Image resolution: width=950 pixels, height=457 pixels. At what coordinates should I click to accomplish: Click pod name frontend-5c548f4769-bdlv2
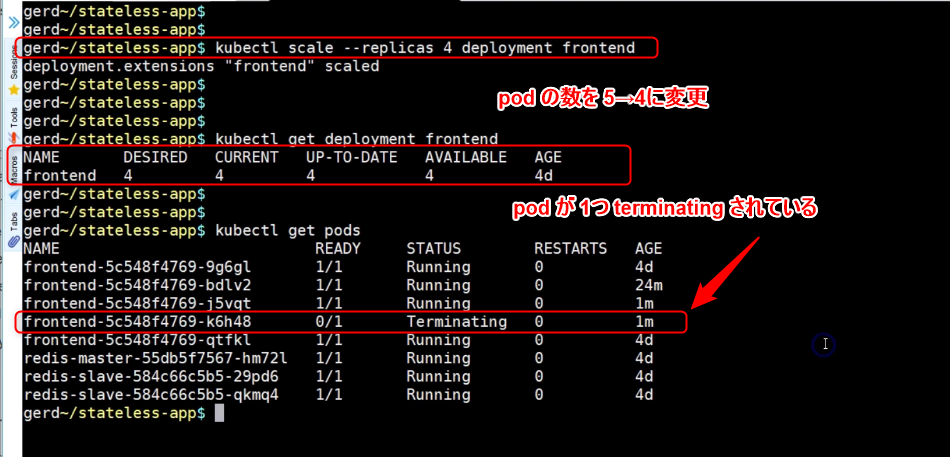point(137,285)
